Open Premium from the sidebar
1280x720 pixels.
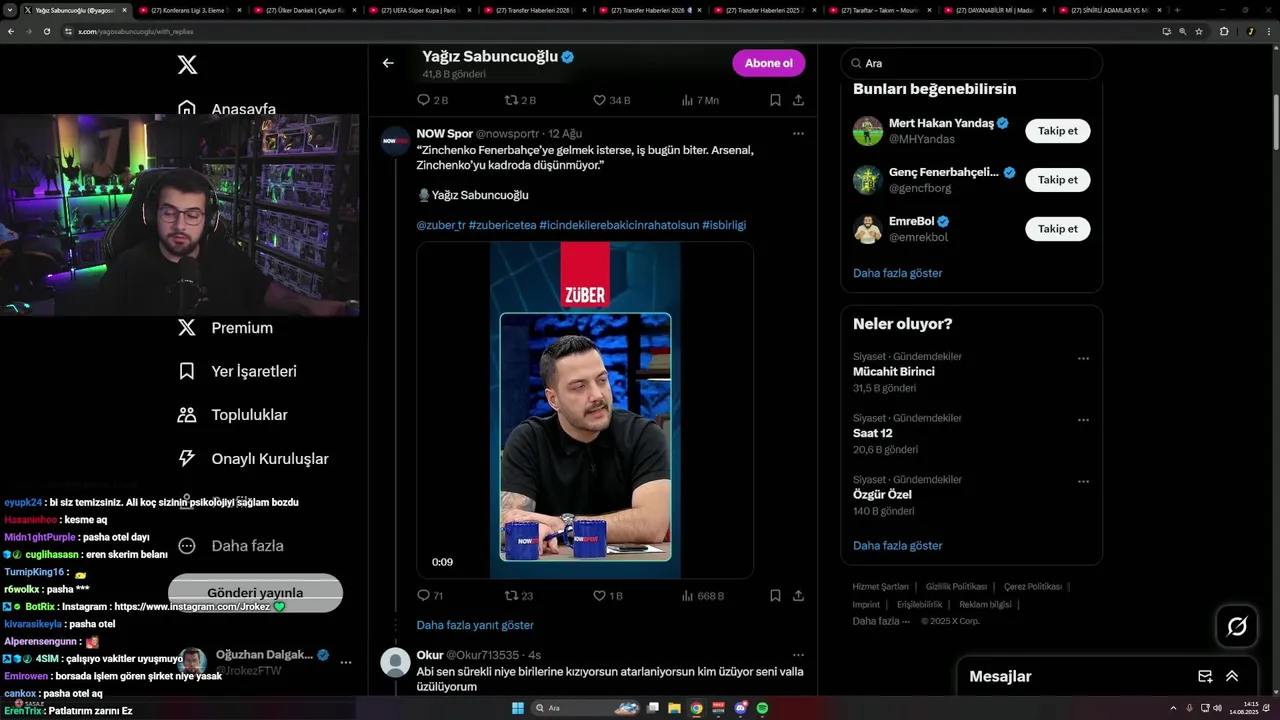[x=225, y=328]
